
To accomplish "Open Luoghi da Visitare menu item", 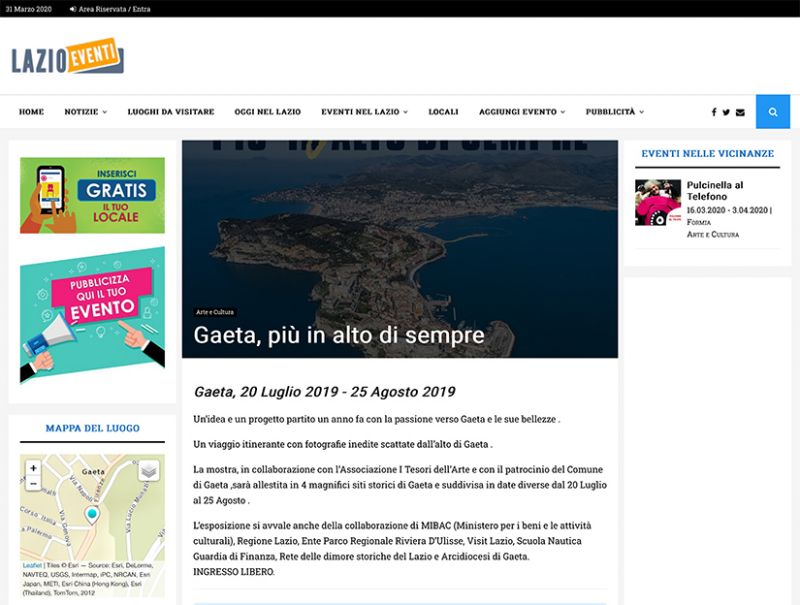I will (171, 112).
